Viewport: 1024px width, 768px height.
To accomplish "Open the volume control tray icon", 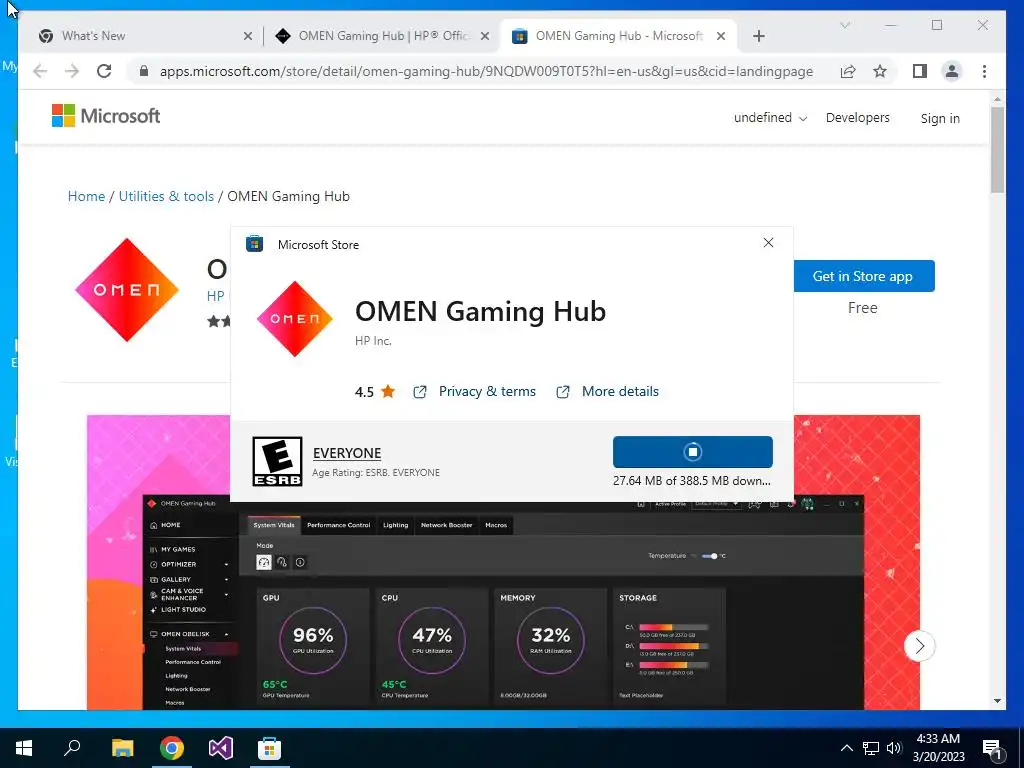I will click(894, 748).
